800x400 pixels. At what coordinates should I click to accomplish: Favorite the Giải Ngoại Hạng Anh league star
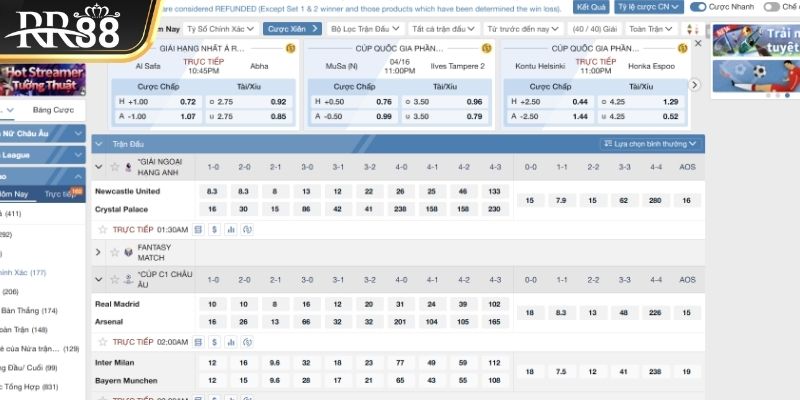[115, 167]
